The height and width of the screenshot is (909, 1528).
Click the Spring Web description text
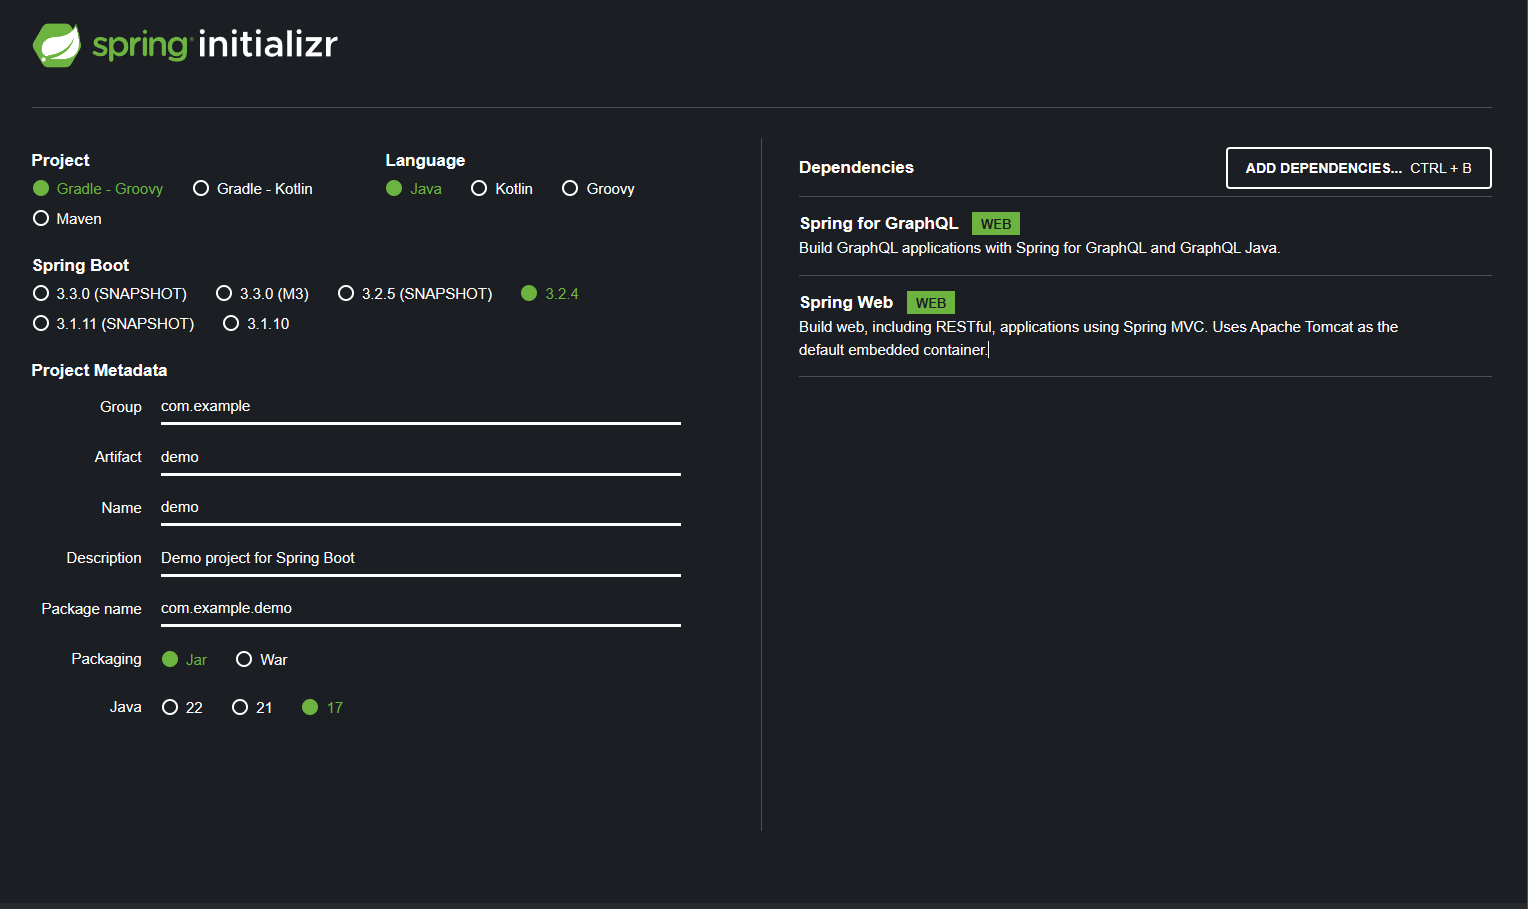(x=1098, y=338)
